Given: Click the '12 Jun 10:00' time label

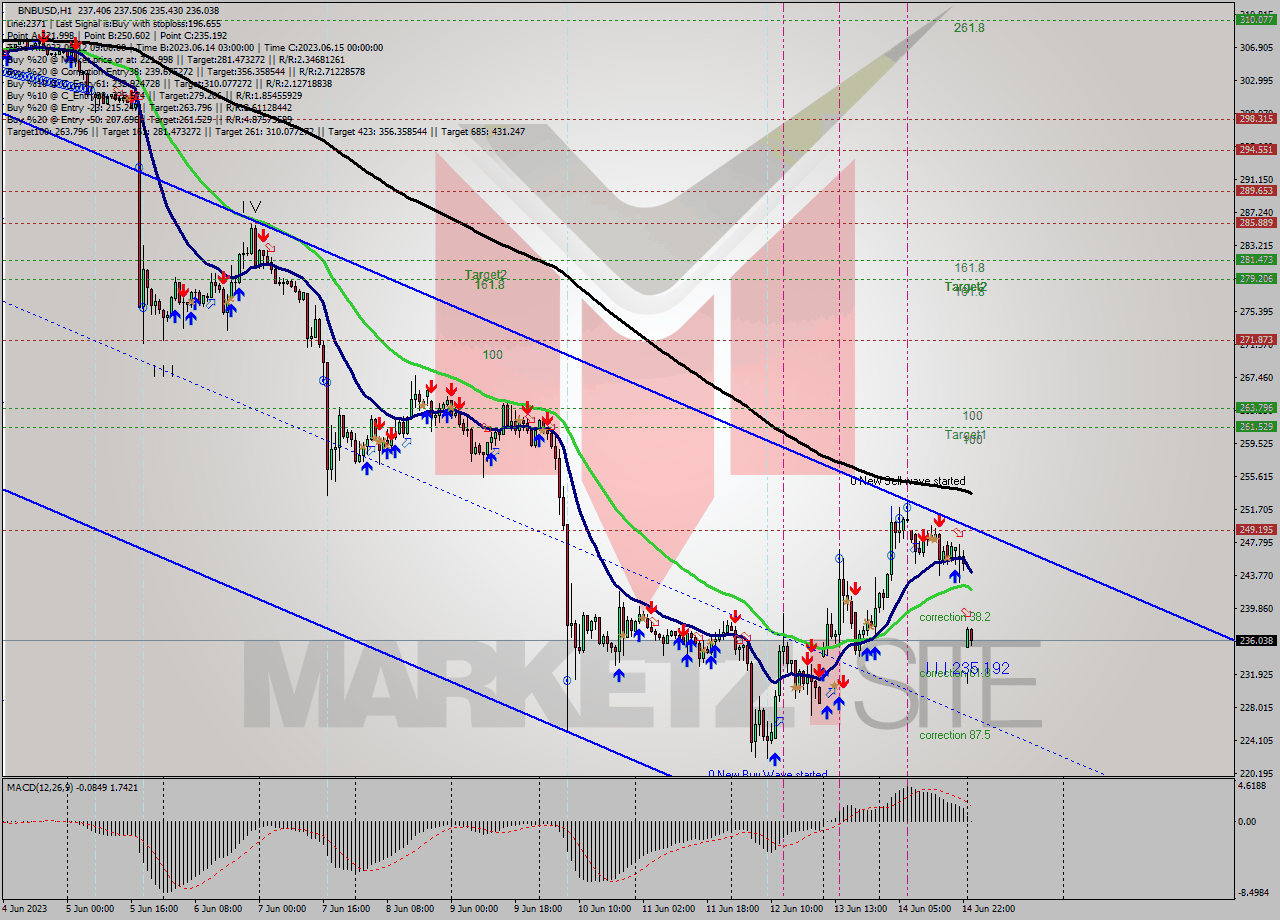Looking at the screenshot, I should pyautogui.click(x=796, y=909).
